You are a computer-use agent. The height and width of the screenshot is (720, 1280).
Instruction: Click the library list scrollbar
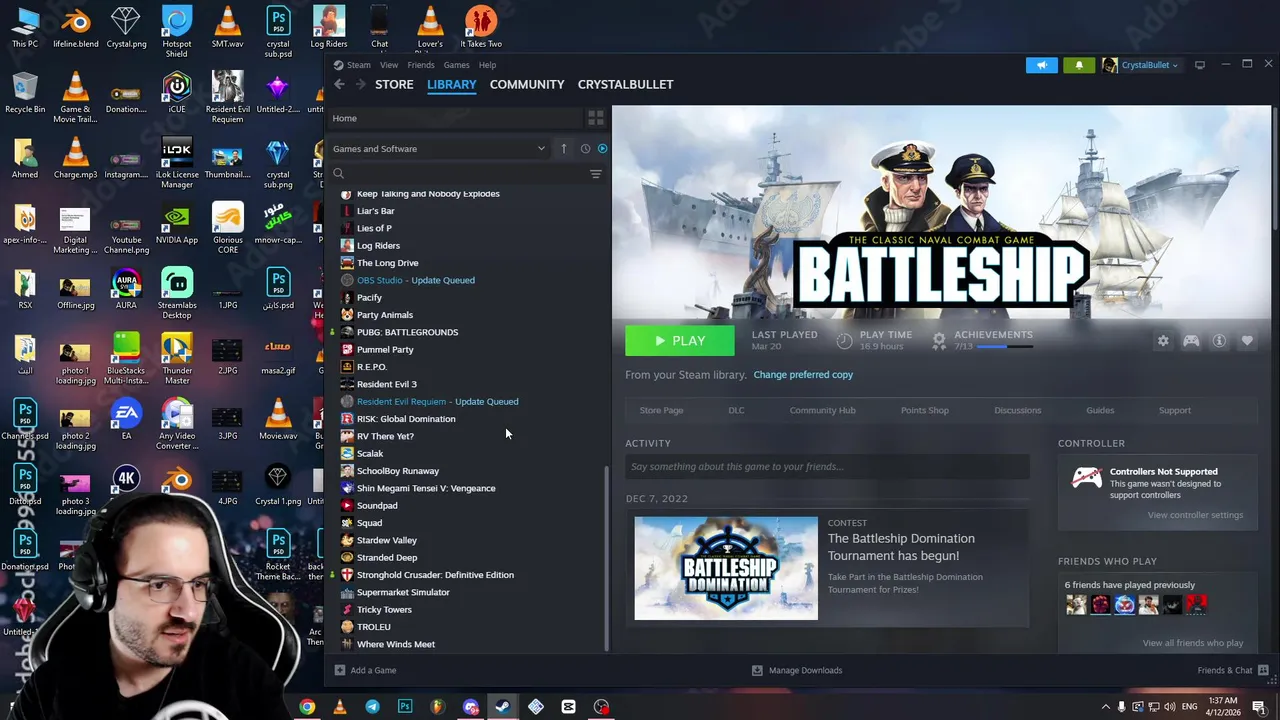[606, 558]
